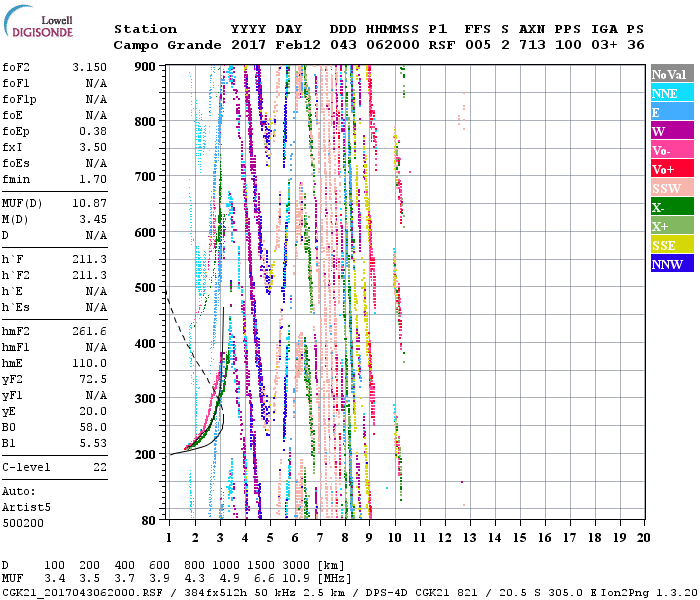Viewport: 700px width, 600px height.
Task: Select the NoVal gray legend swatch
Action: (x=672, y=74)
